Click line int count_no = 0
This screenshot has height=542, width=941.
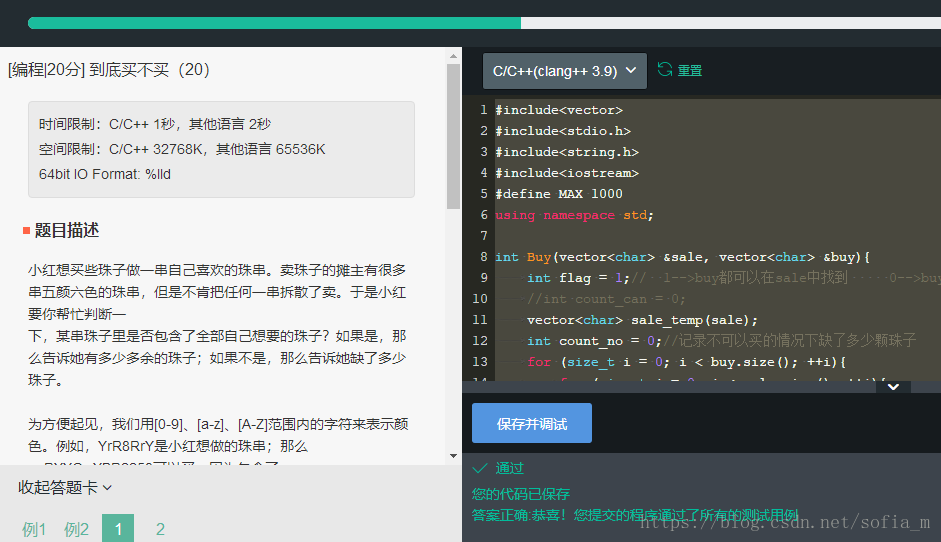tap(594, 341)
